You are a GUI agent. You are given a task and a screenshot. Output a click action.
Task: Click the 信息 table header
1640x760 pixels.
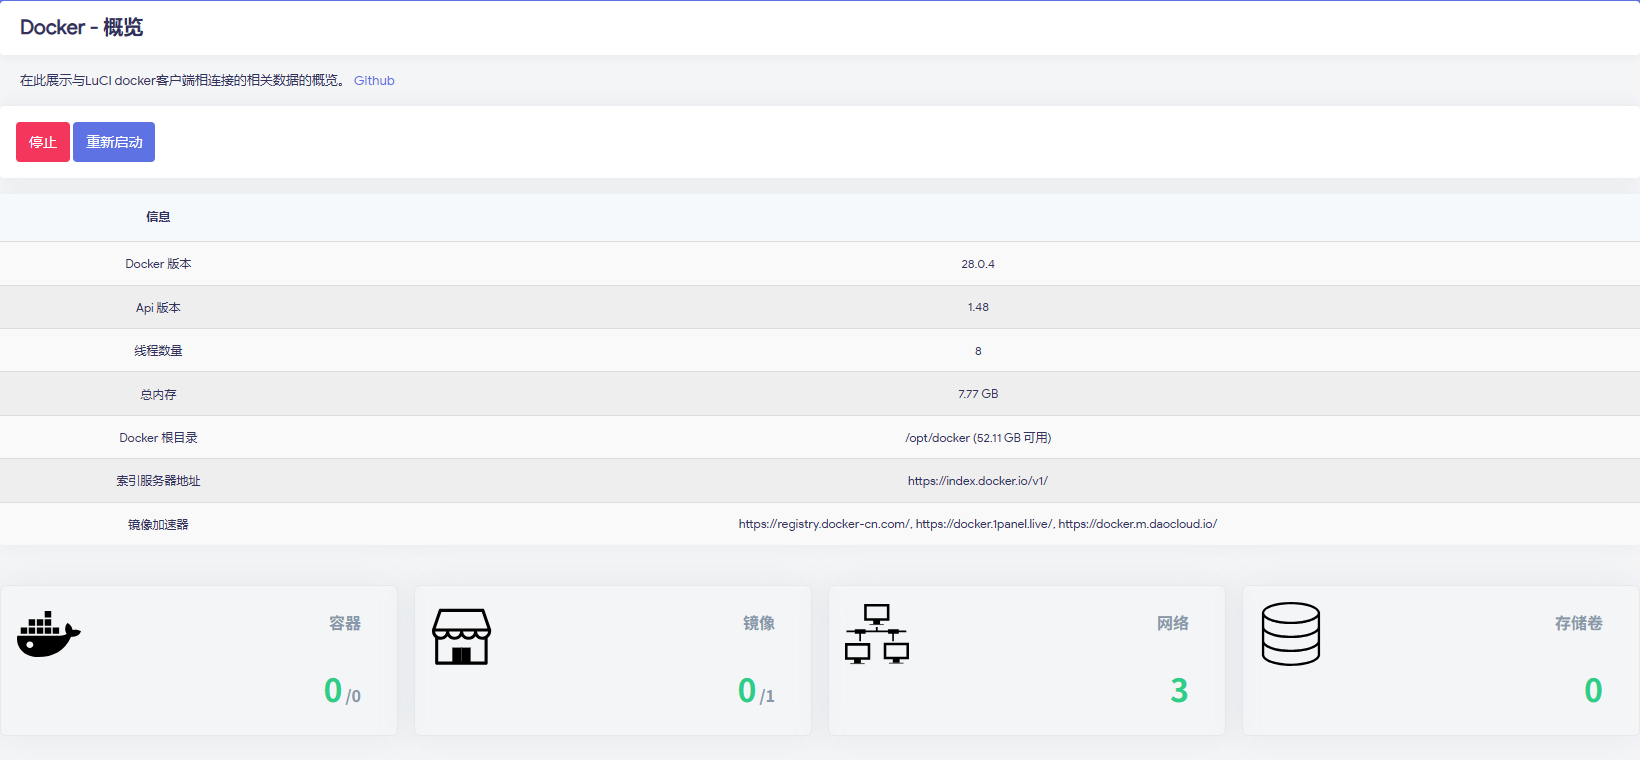158,217
